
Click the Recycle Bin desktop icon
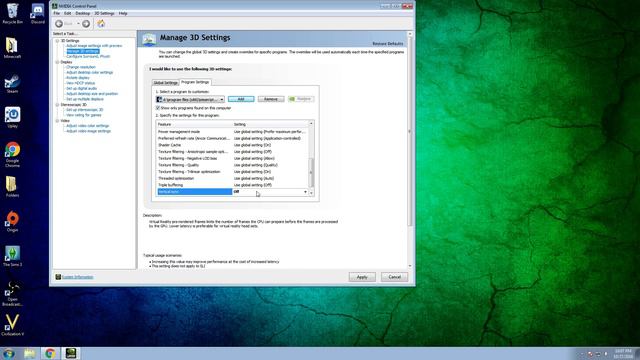coord(12,13)
